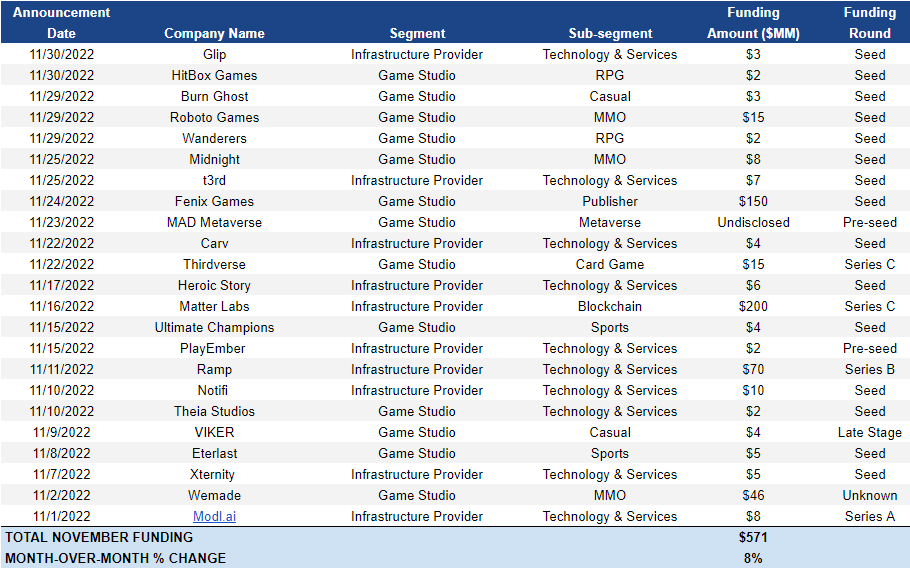Select the $46 funding amount cell
The width and height of the screenshot is (910, 568).
[753, 495]
